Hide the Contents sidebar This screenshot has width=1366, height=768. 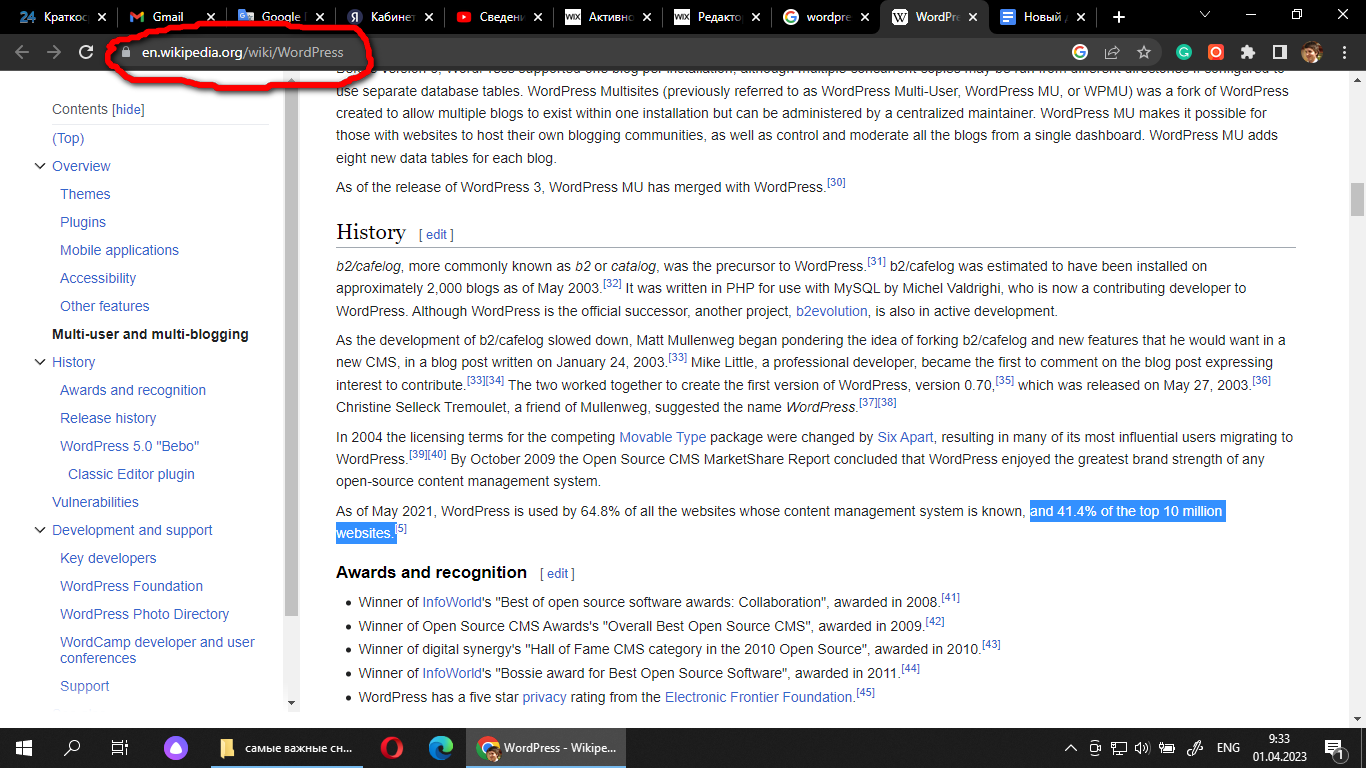tap(128, 110)
